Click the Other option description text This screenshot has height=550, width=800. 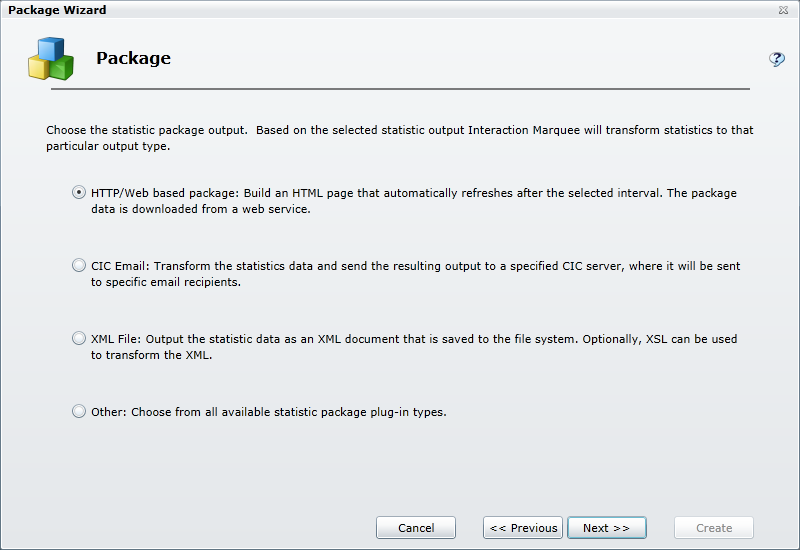click(268, 412)
